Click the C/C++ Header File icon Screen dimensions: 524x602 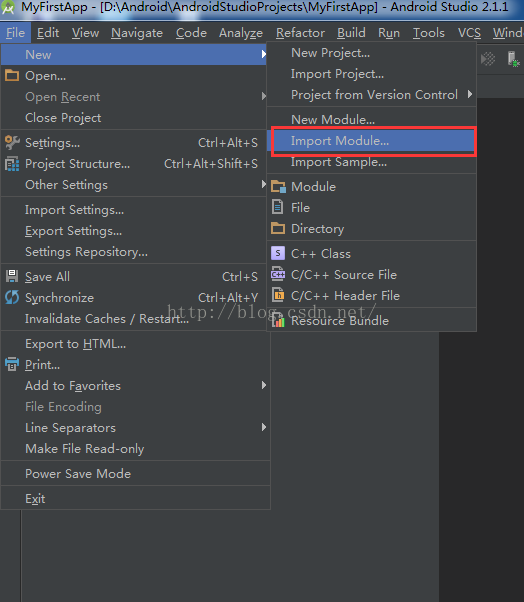click(278, 295)
